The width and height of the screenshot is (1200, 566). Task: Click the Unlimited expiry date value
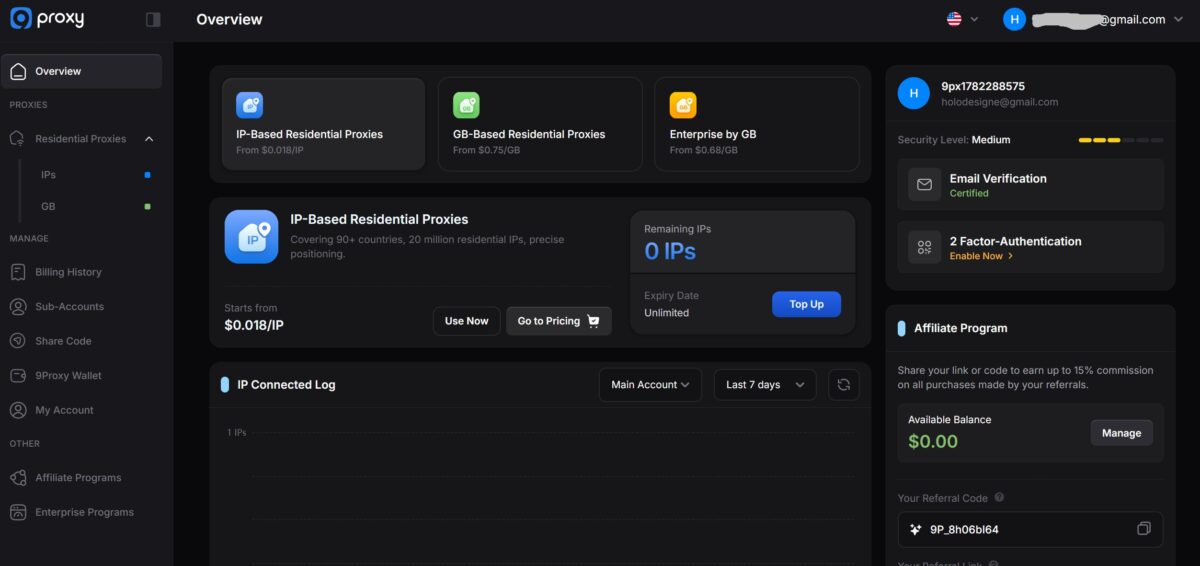(x=667, y=313)
